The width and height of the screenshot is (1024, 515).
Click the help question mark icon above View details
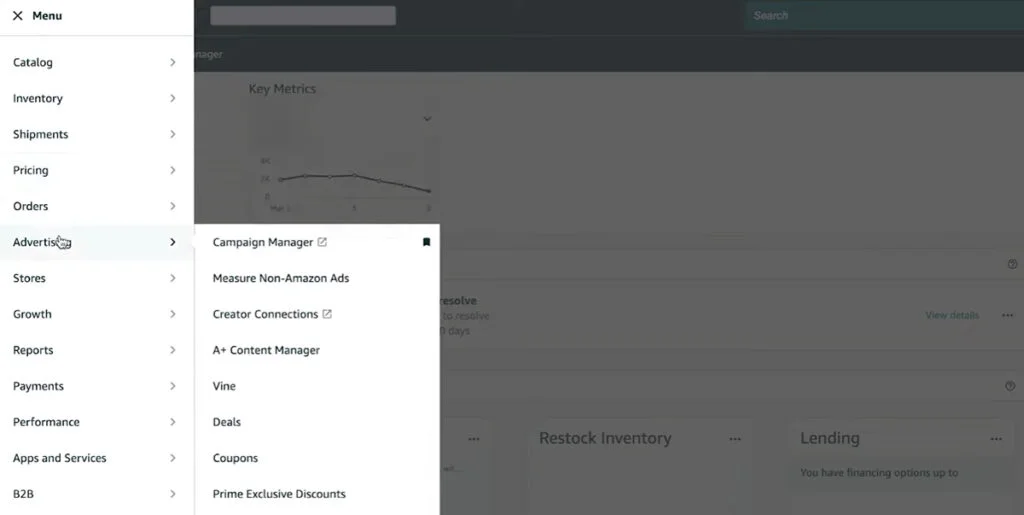pyautogui.click(x=1010, y=264)
